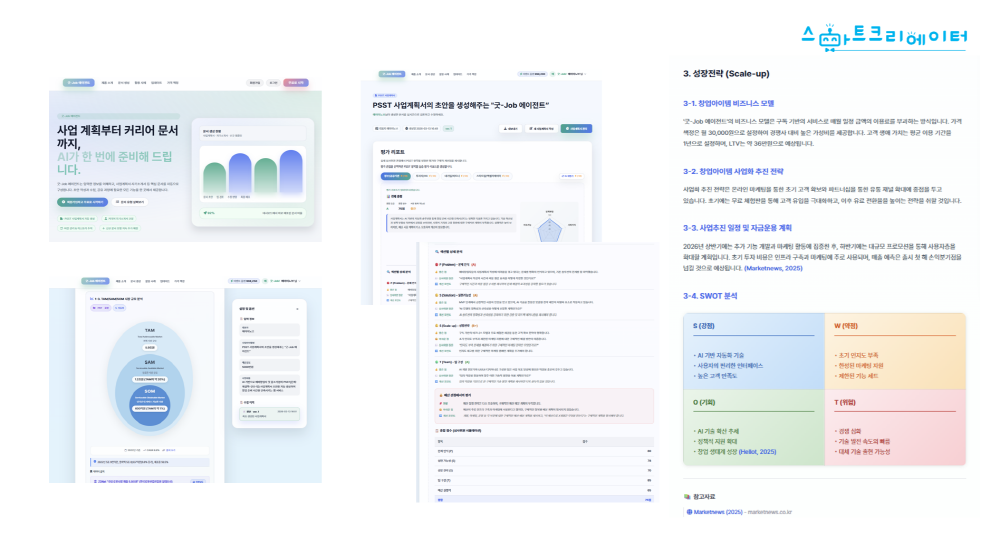Screen dimensions: 1000x541
Task: Click the globe icon beside Marketnews reference
Action: [x=689, y=512]
